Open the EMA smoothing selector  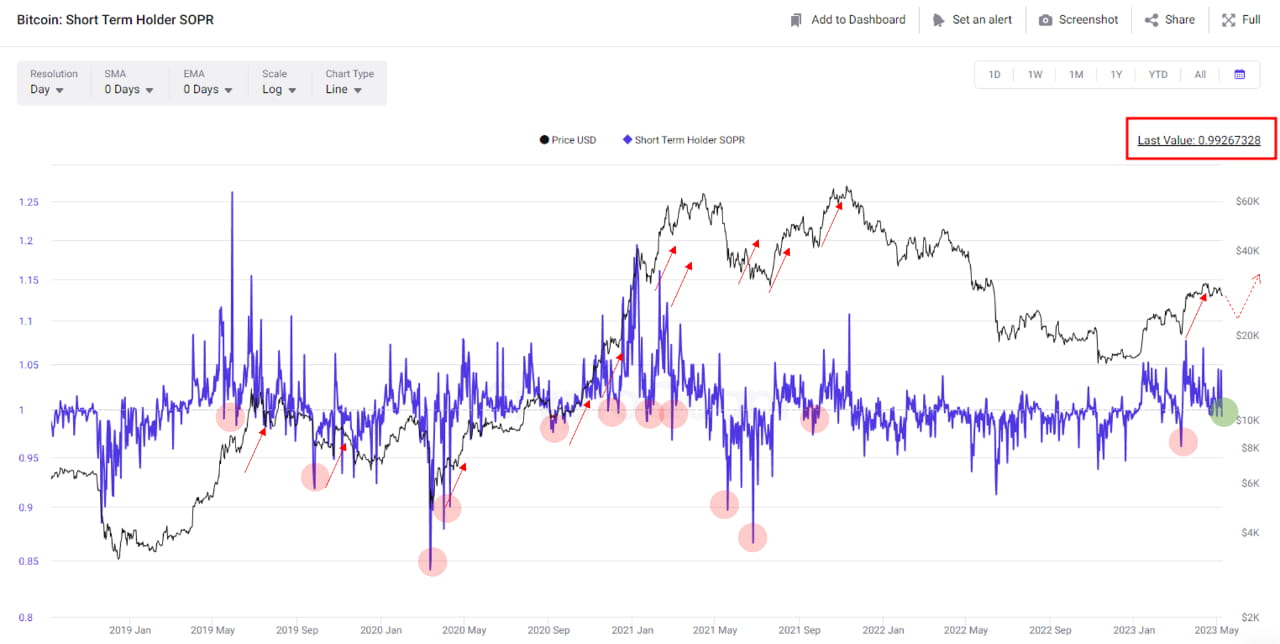205,88
